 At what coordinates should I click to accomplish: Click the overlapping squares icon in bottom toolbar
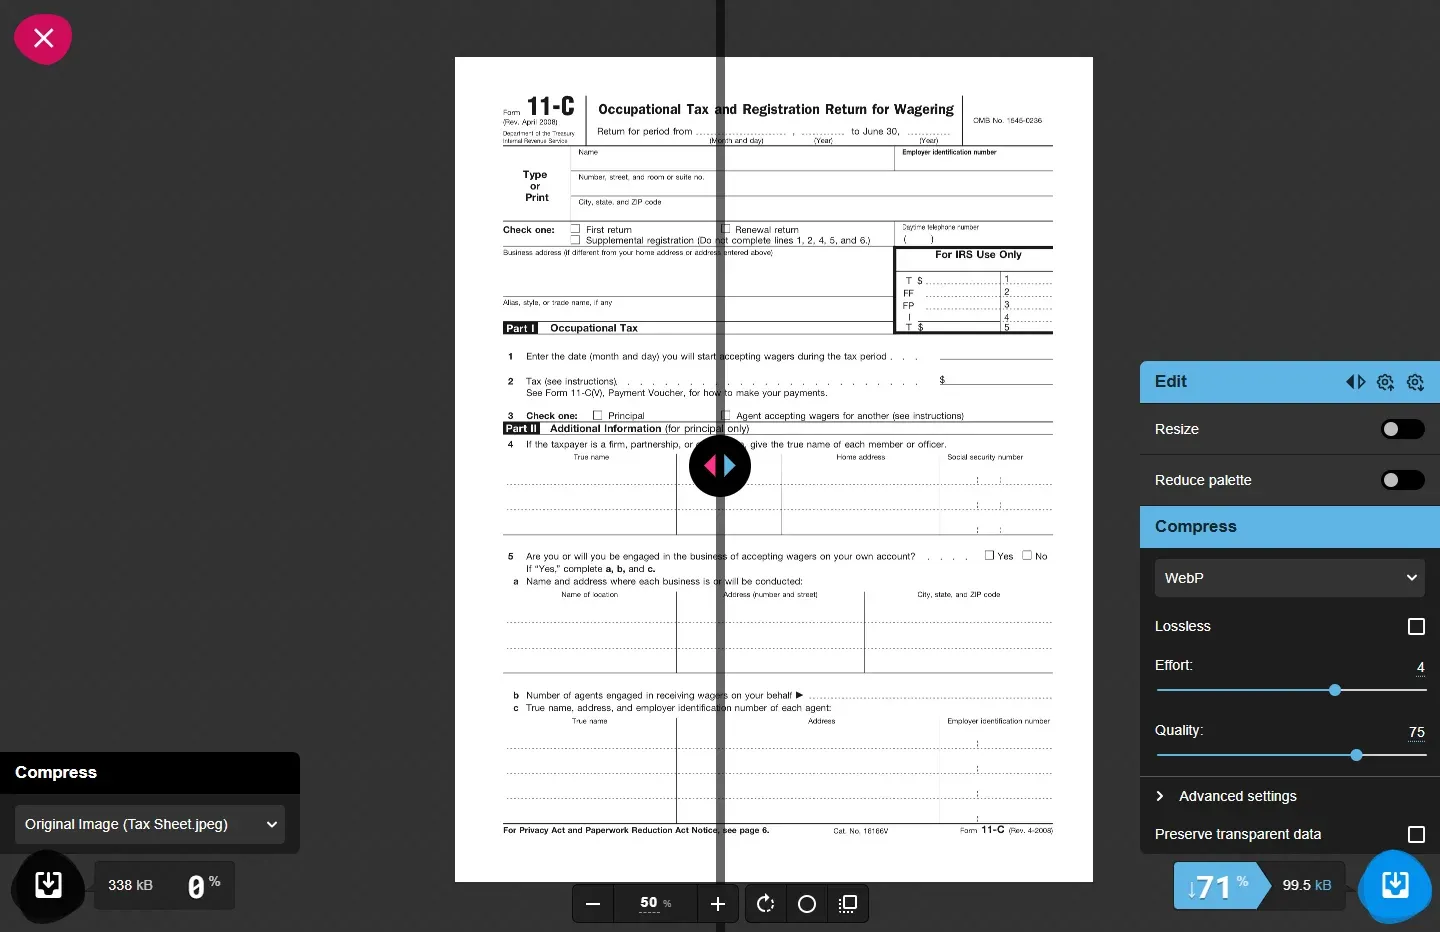848,904
